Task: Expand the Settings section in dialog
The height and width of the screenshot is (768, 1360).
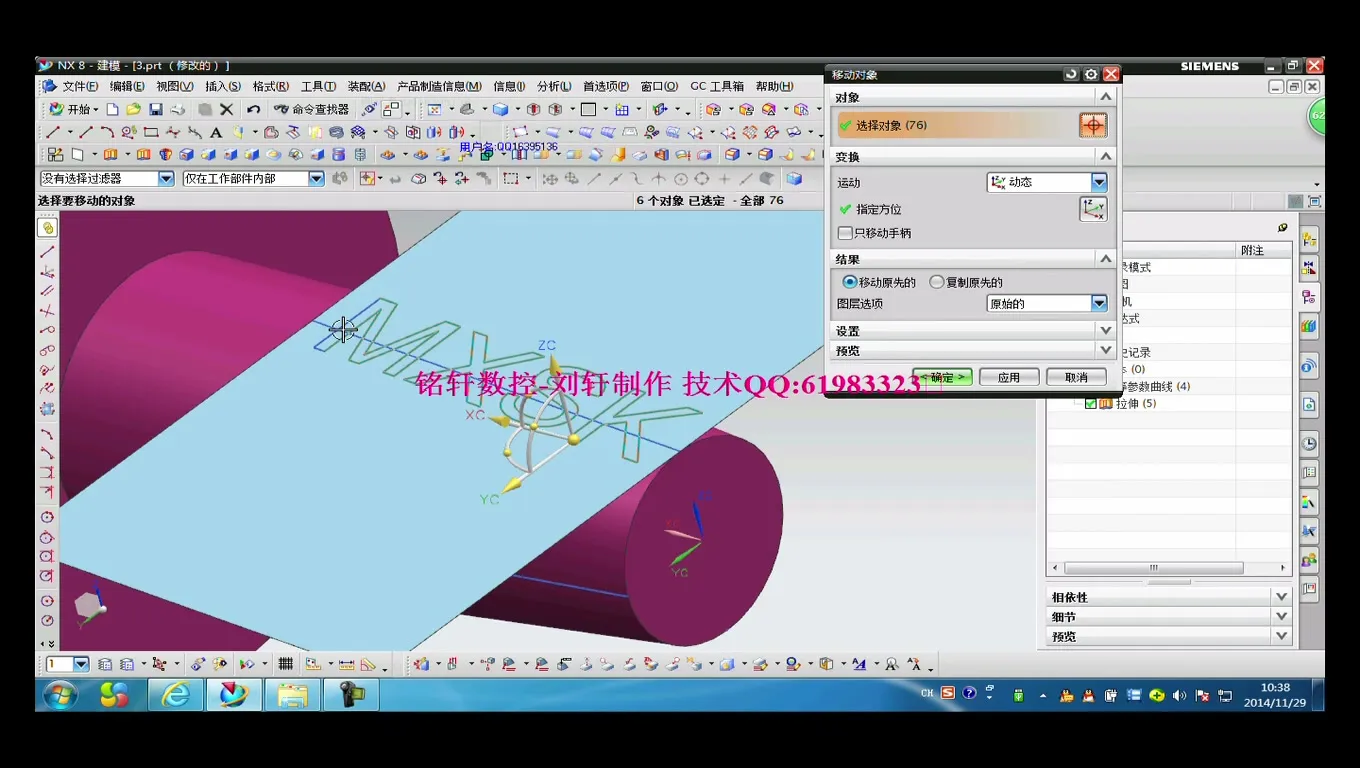Action: [1105, 330]
